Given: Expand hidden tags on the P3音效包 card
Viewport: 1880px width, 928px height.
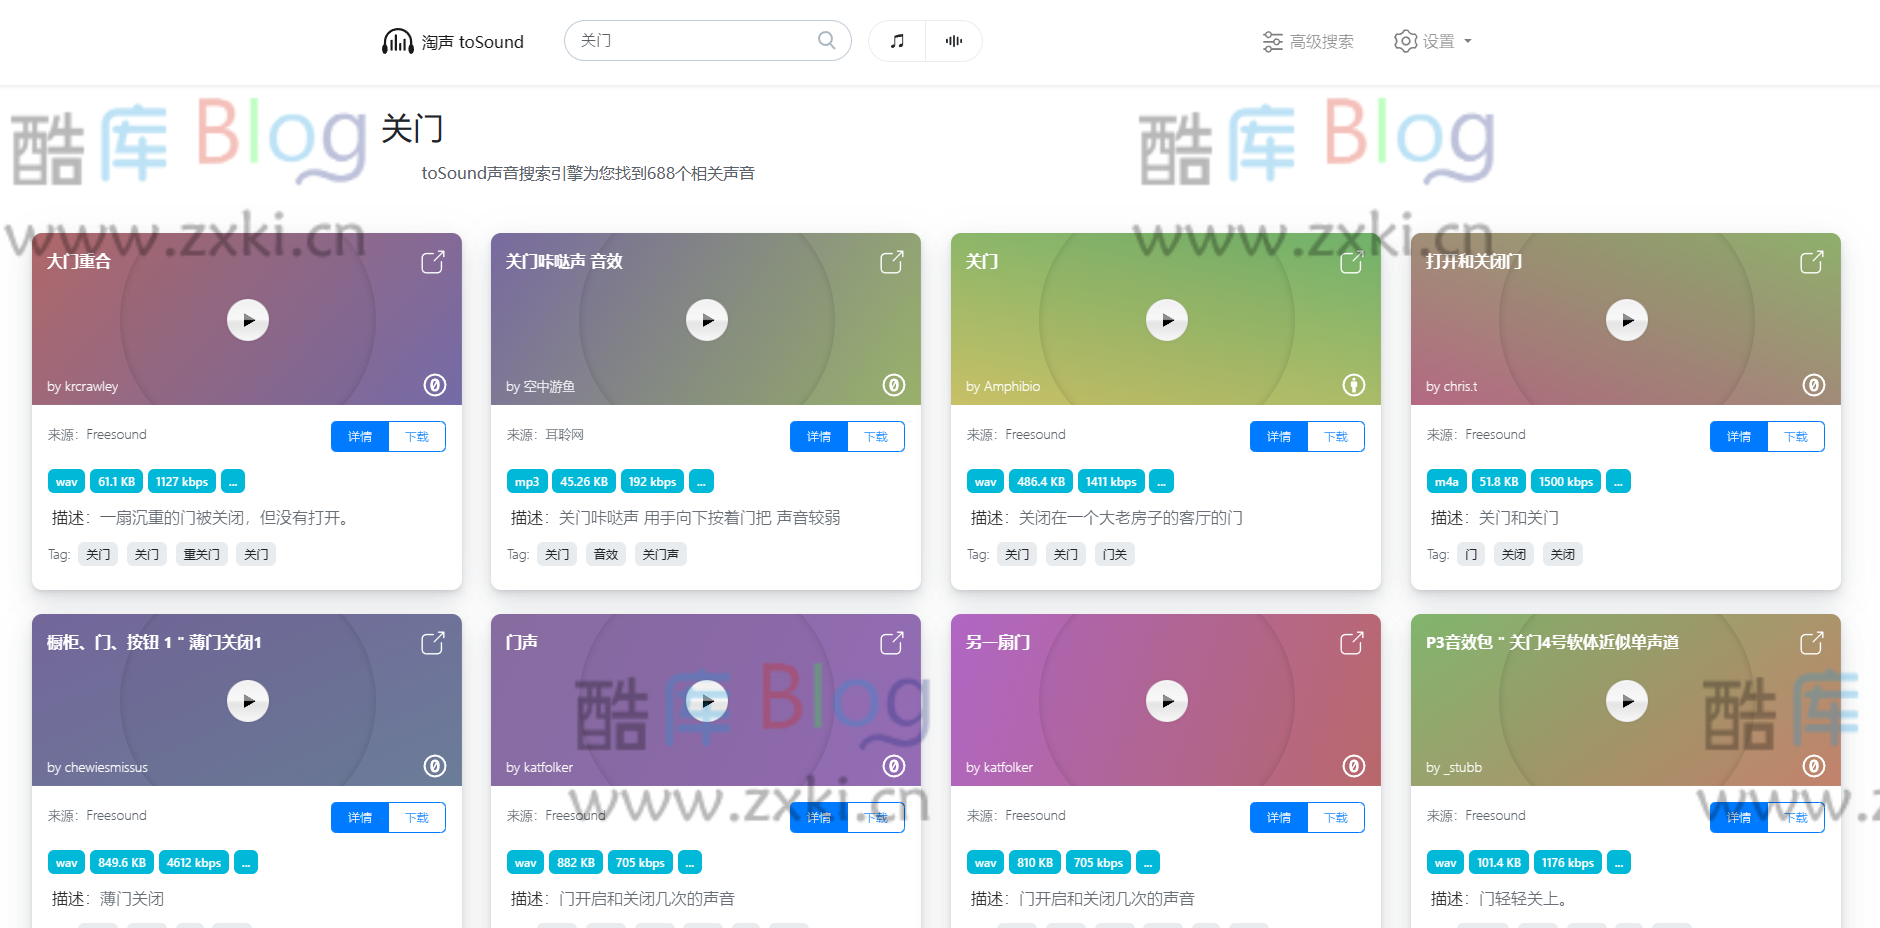Looking at the screenshot, I should pos(1619,861).
